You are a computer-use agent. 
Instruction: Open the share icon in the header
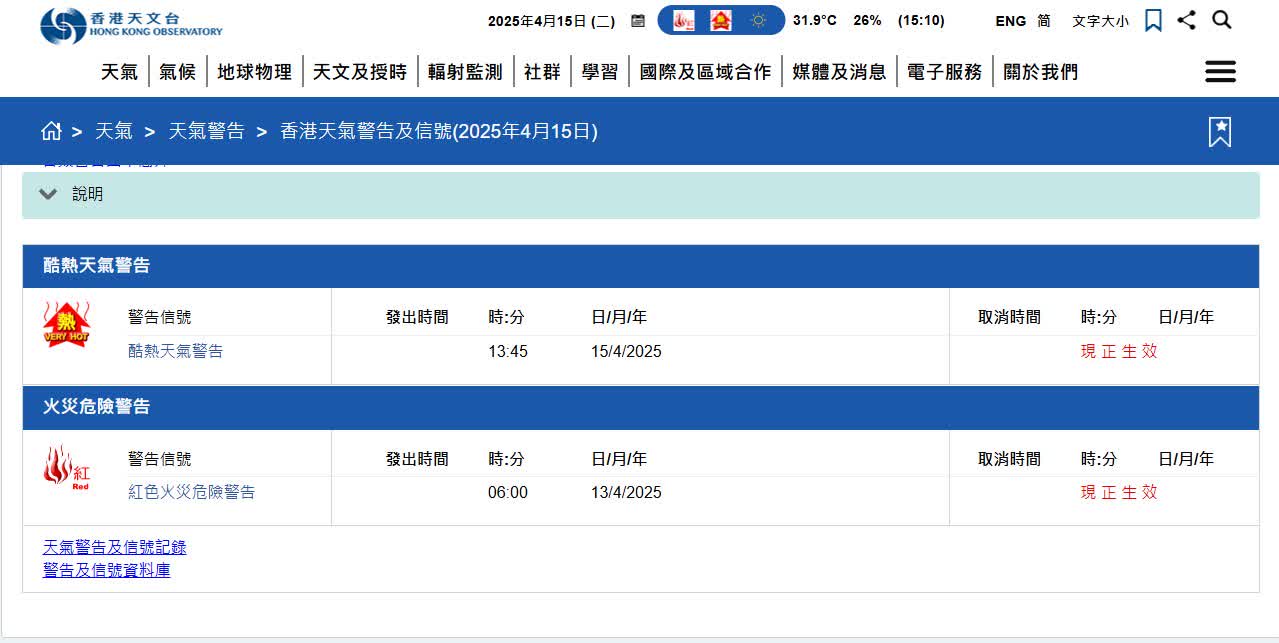pyautogui.click(x=1186, y=20)
